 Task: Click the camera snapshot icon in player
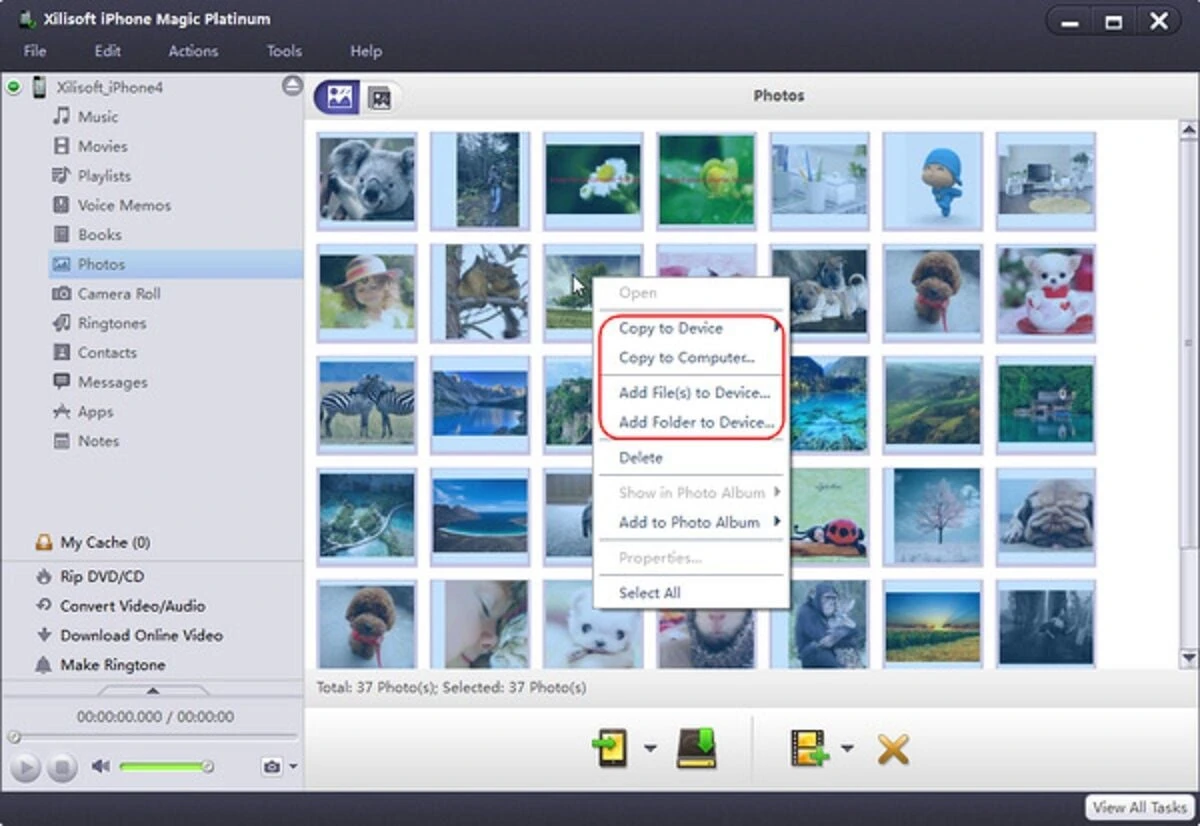[x=271, y=767]
